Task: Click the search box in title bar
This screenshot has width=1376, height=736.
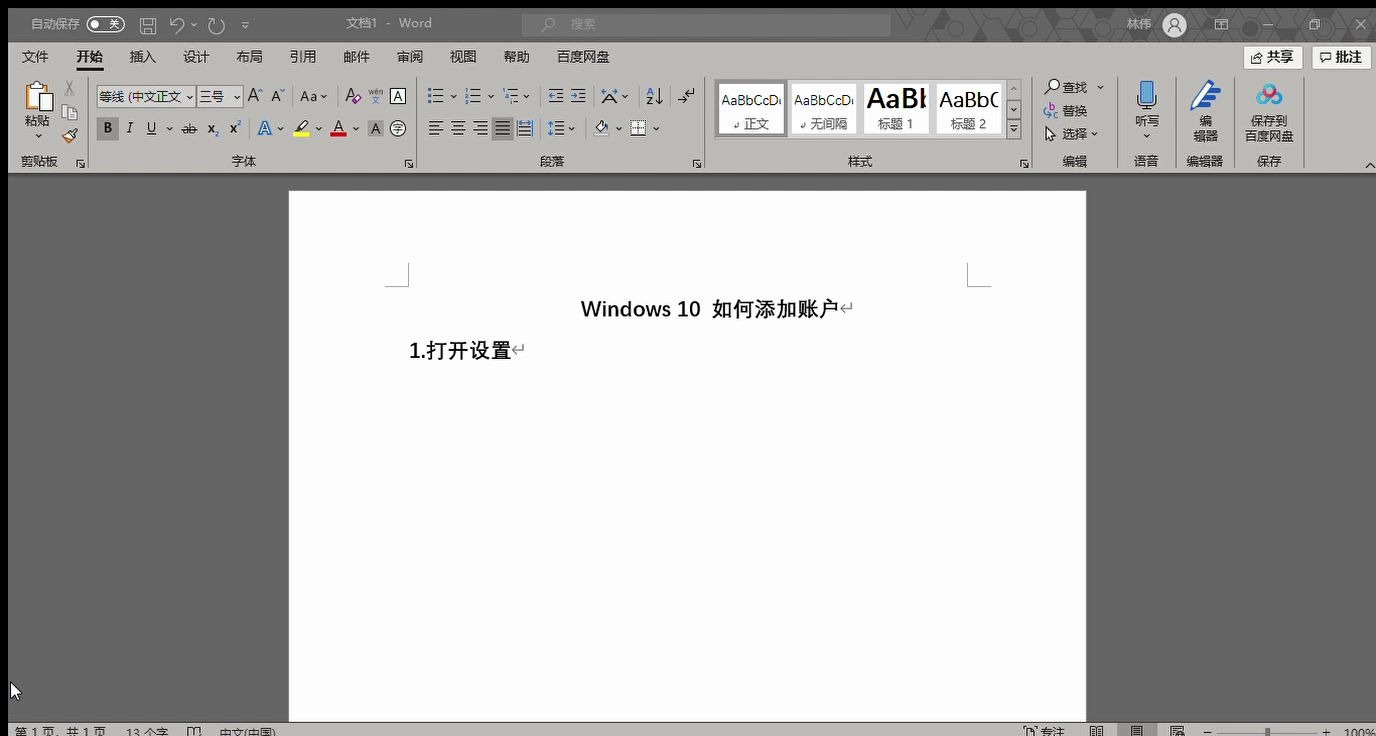Action: (706, 24)
